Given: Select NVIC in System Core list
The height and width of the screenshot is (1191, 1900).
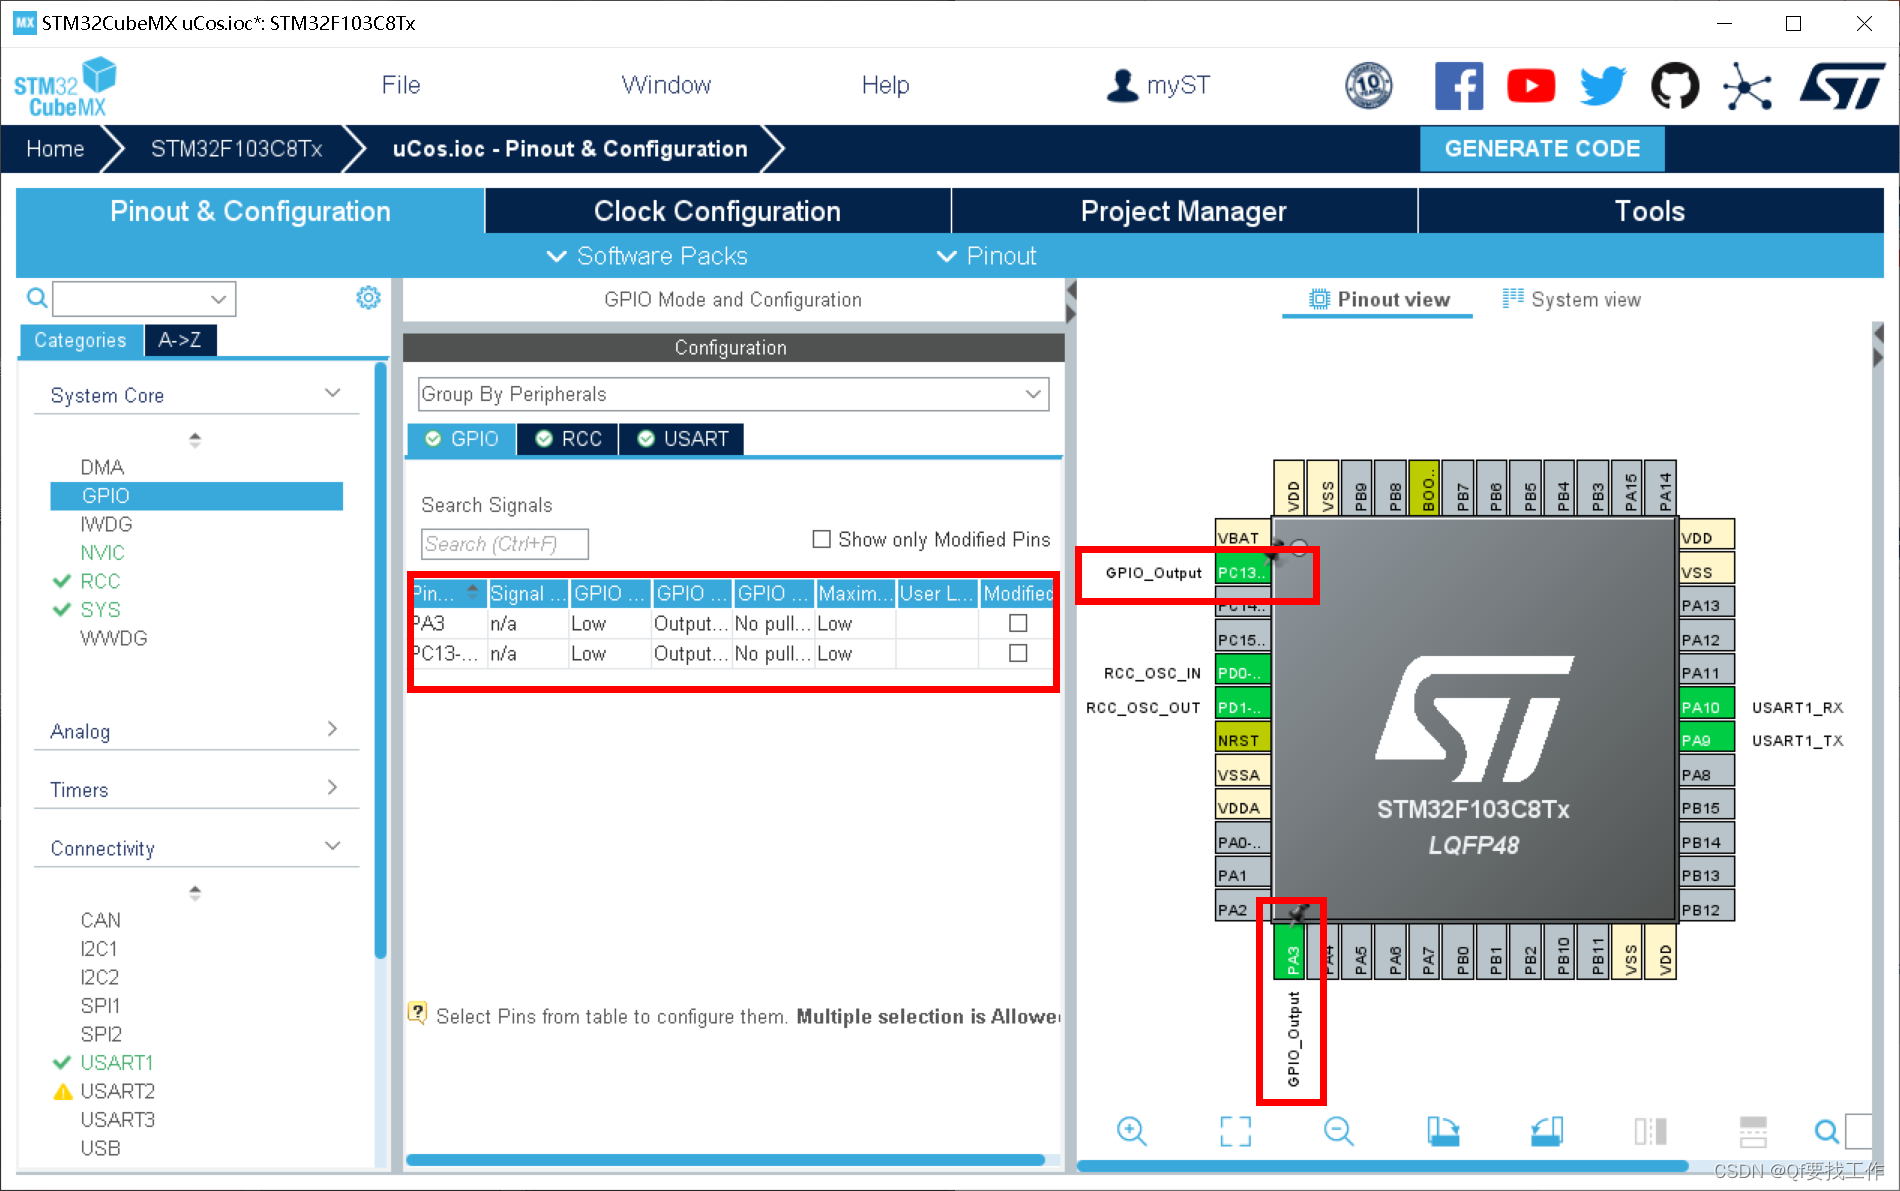Looking at the screenshot, I should point(103,552).
